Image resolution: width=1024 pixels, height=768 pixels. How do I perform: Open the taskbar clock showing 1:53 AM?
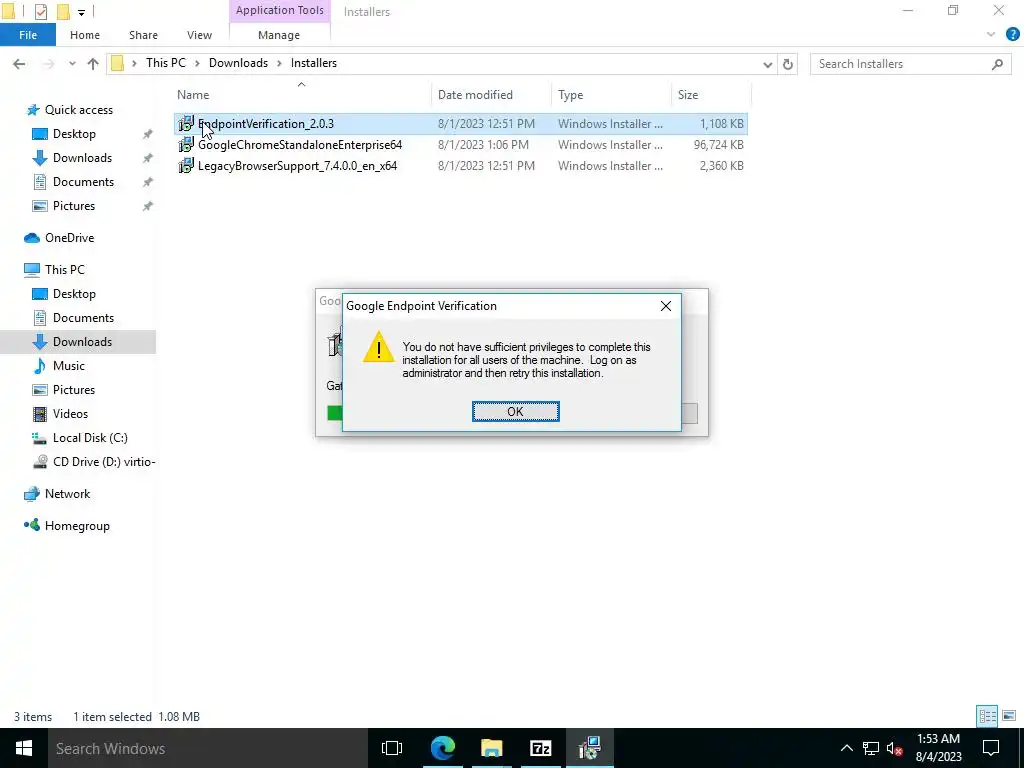point(938,748)
